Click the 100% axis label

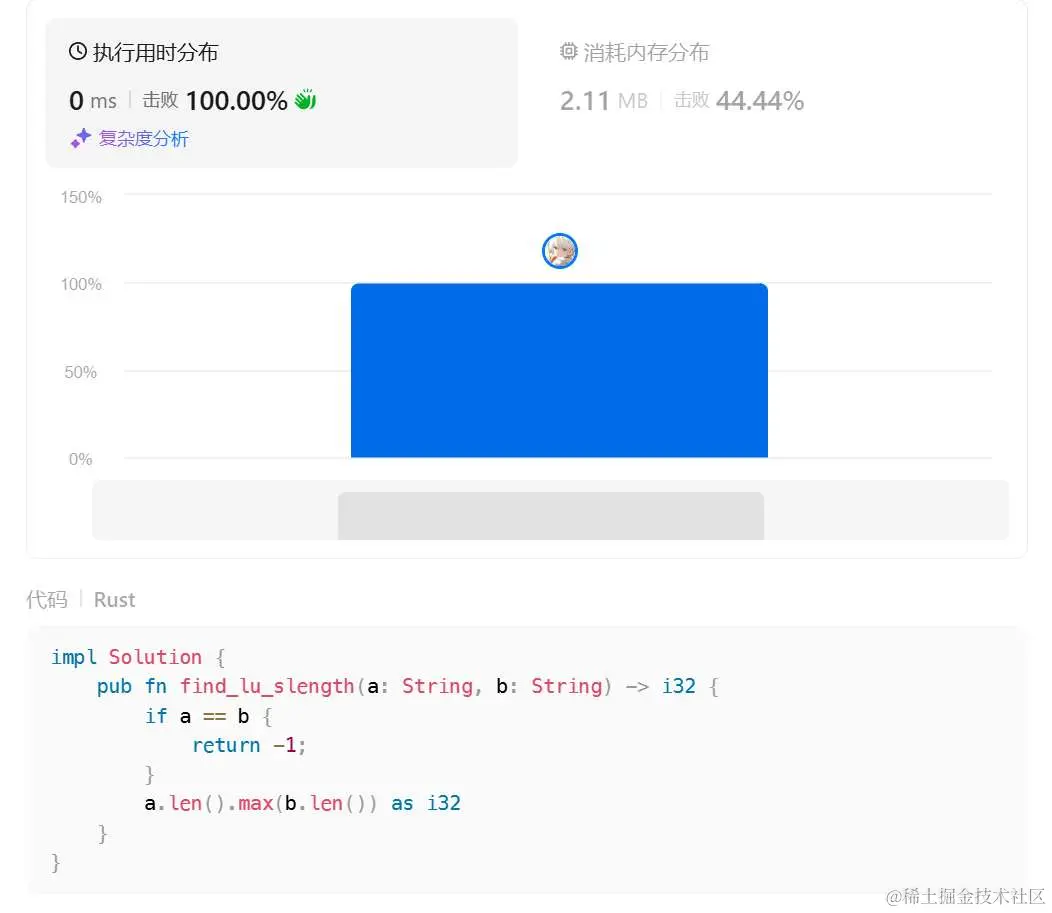click(81, 284)
